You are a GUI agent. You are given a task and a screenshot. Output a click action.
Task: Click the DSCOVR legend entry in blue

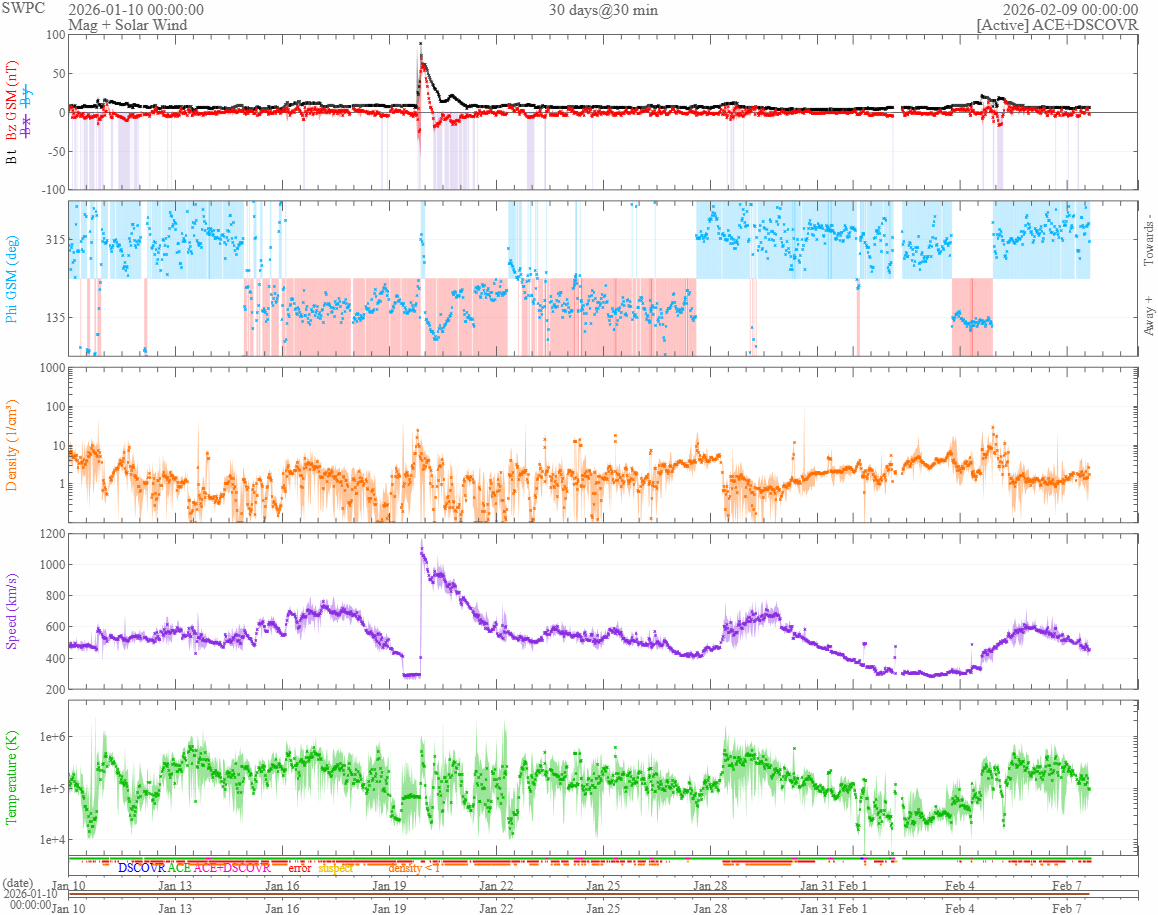coord(142,868)
